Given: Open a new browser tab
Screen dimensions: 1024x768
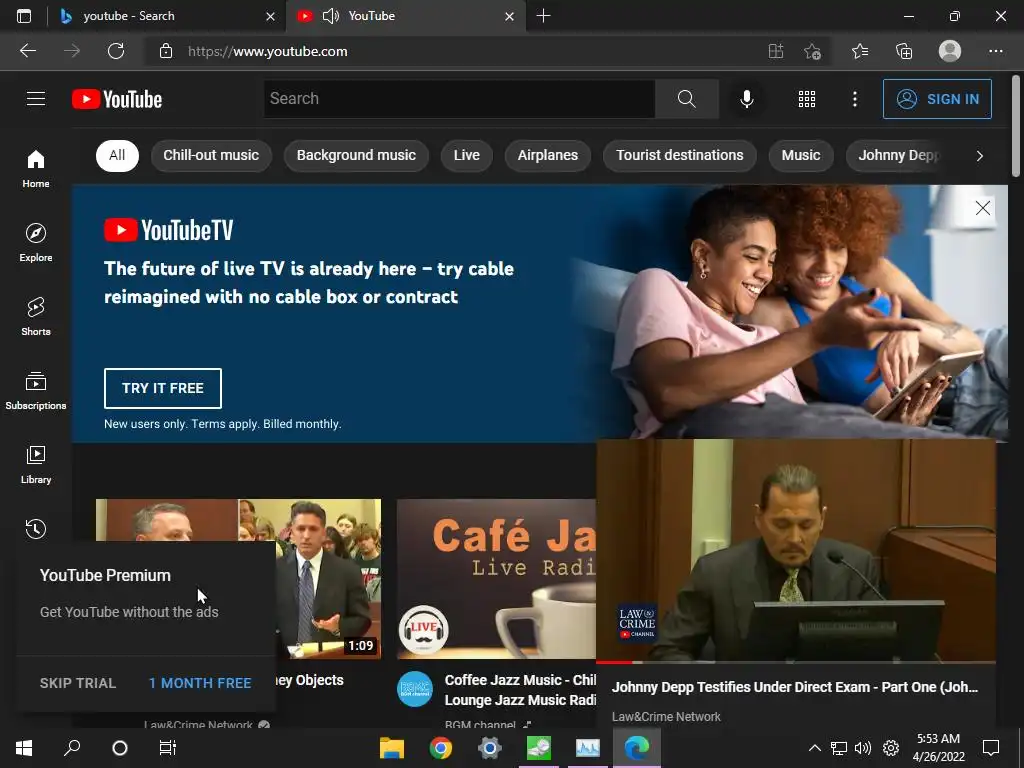Looking at the screenshot, I should [x=543, y=16].
